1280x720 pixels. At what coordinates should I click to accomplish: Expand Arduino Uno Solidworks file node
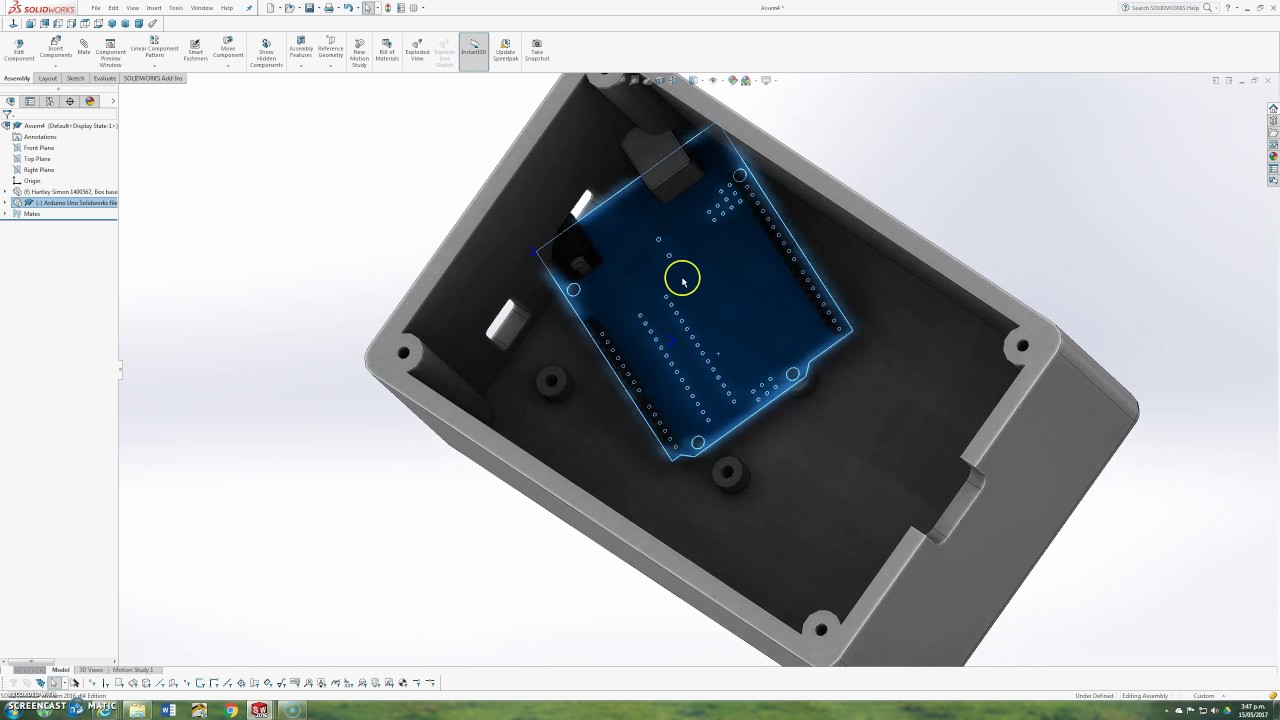coord(5,203)
